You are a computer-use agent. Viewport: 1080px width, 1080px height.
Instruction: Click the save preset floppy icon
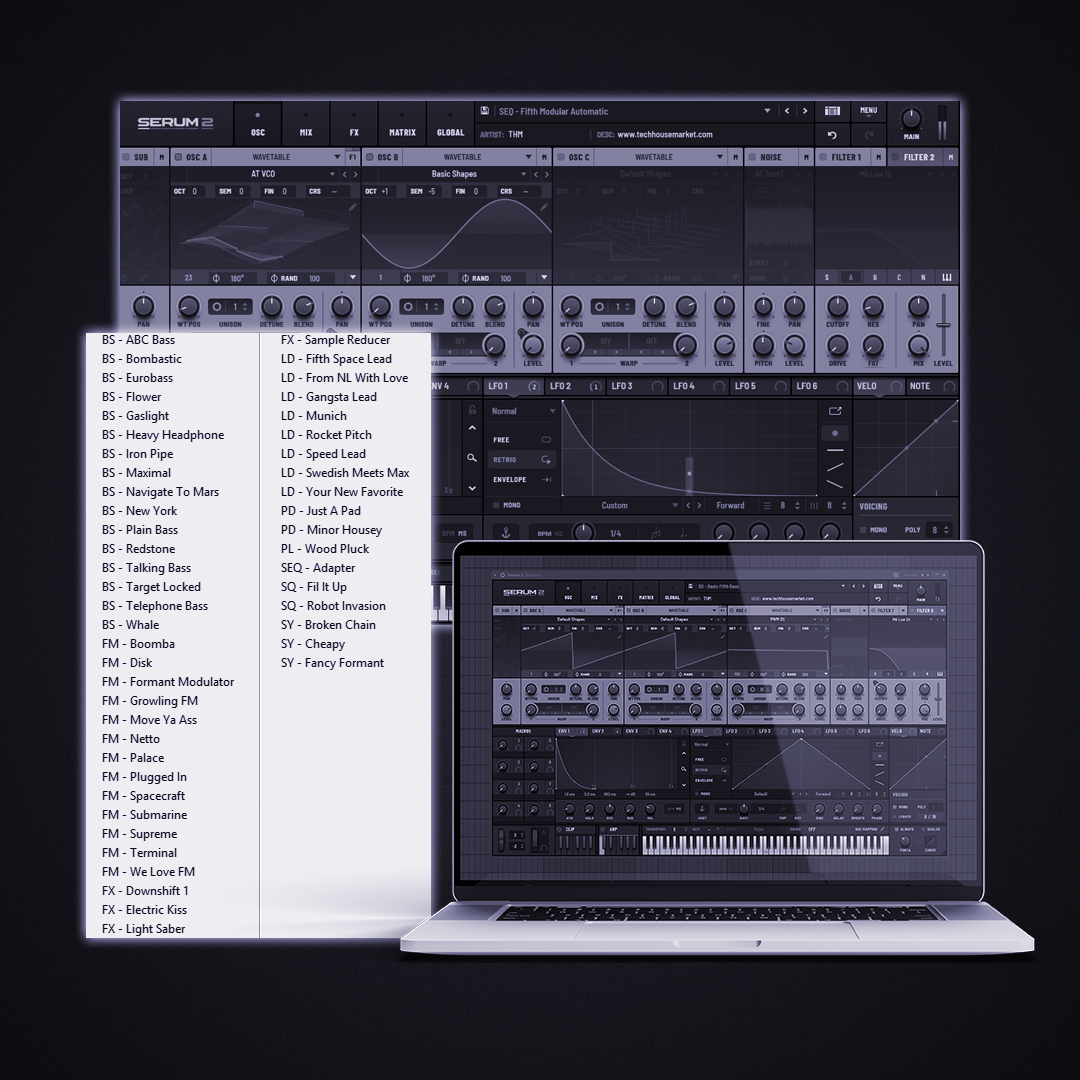point(485,111)
